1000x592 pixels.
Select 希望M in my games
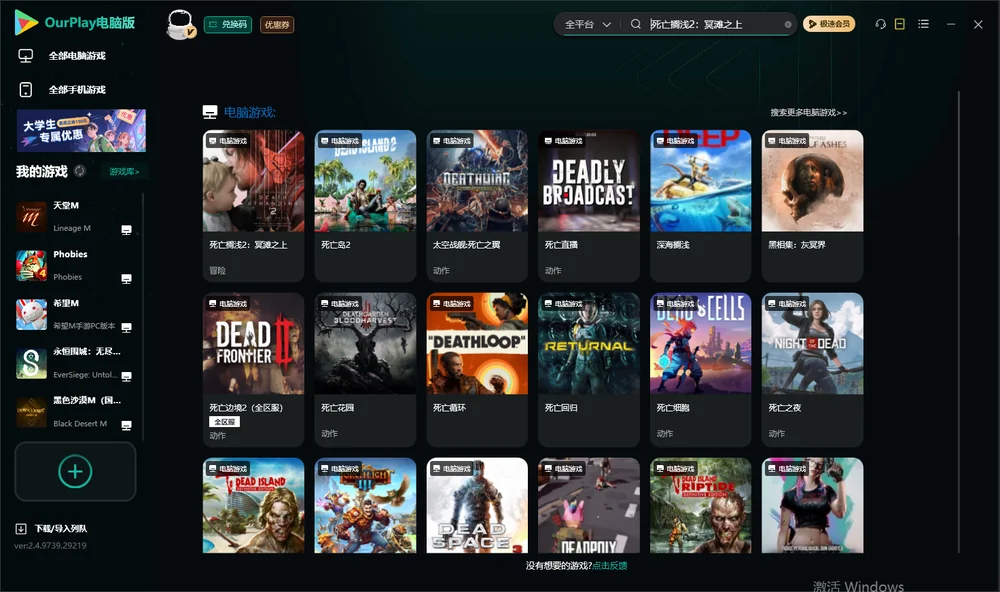point(75,315)
